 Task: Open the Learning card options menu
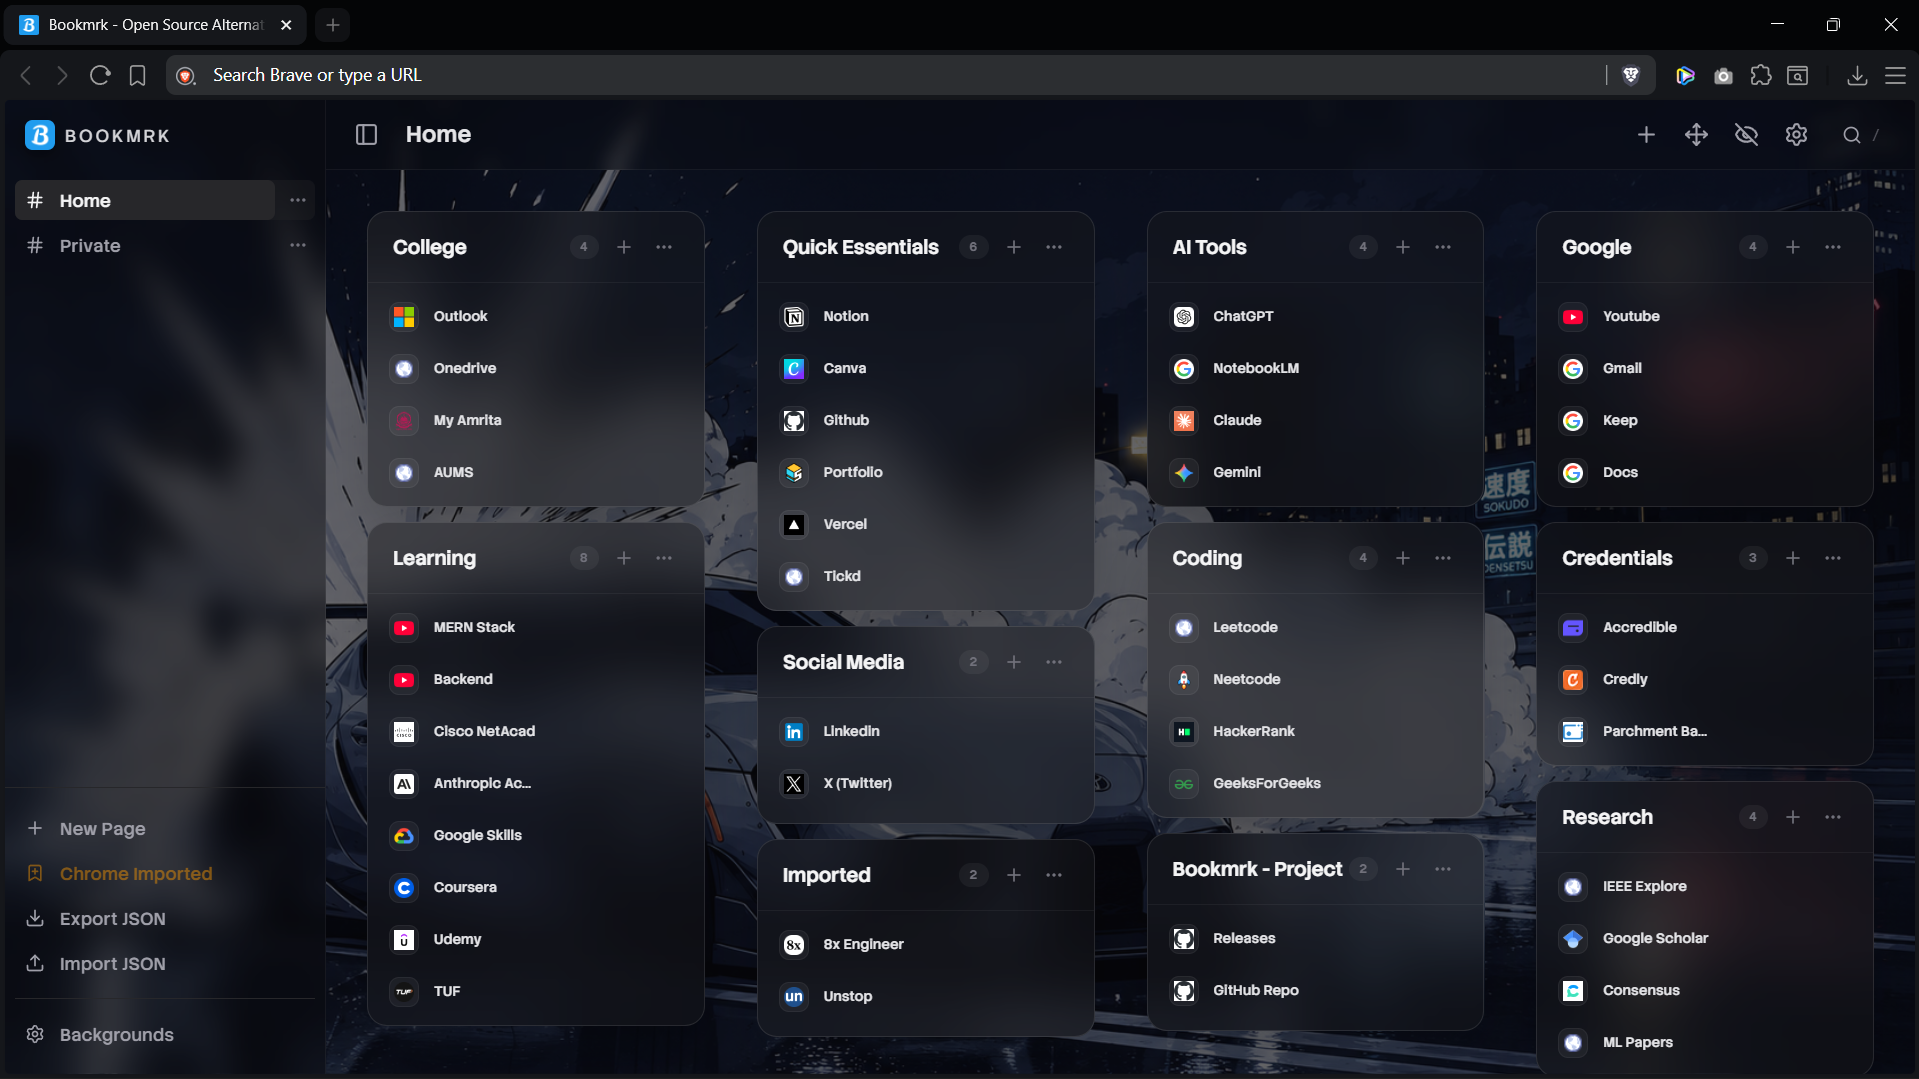(664, 558)
